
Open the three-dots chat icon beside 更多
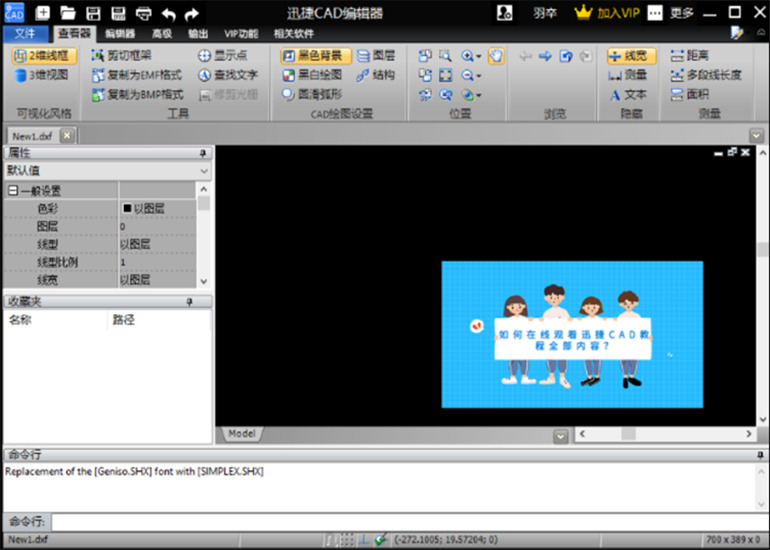[655, 13]
